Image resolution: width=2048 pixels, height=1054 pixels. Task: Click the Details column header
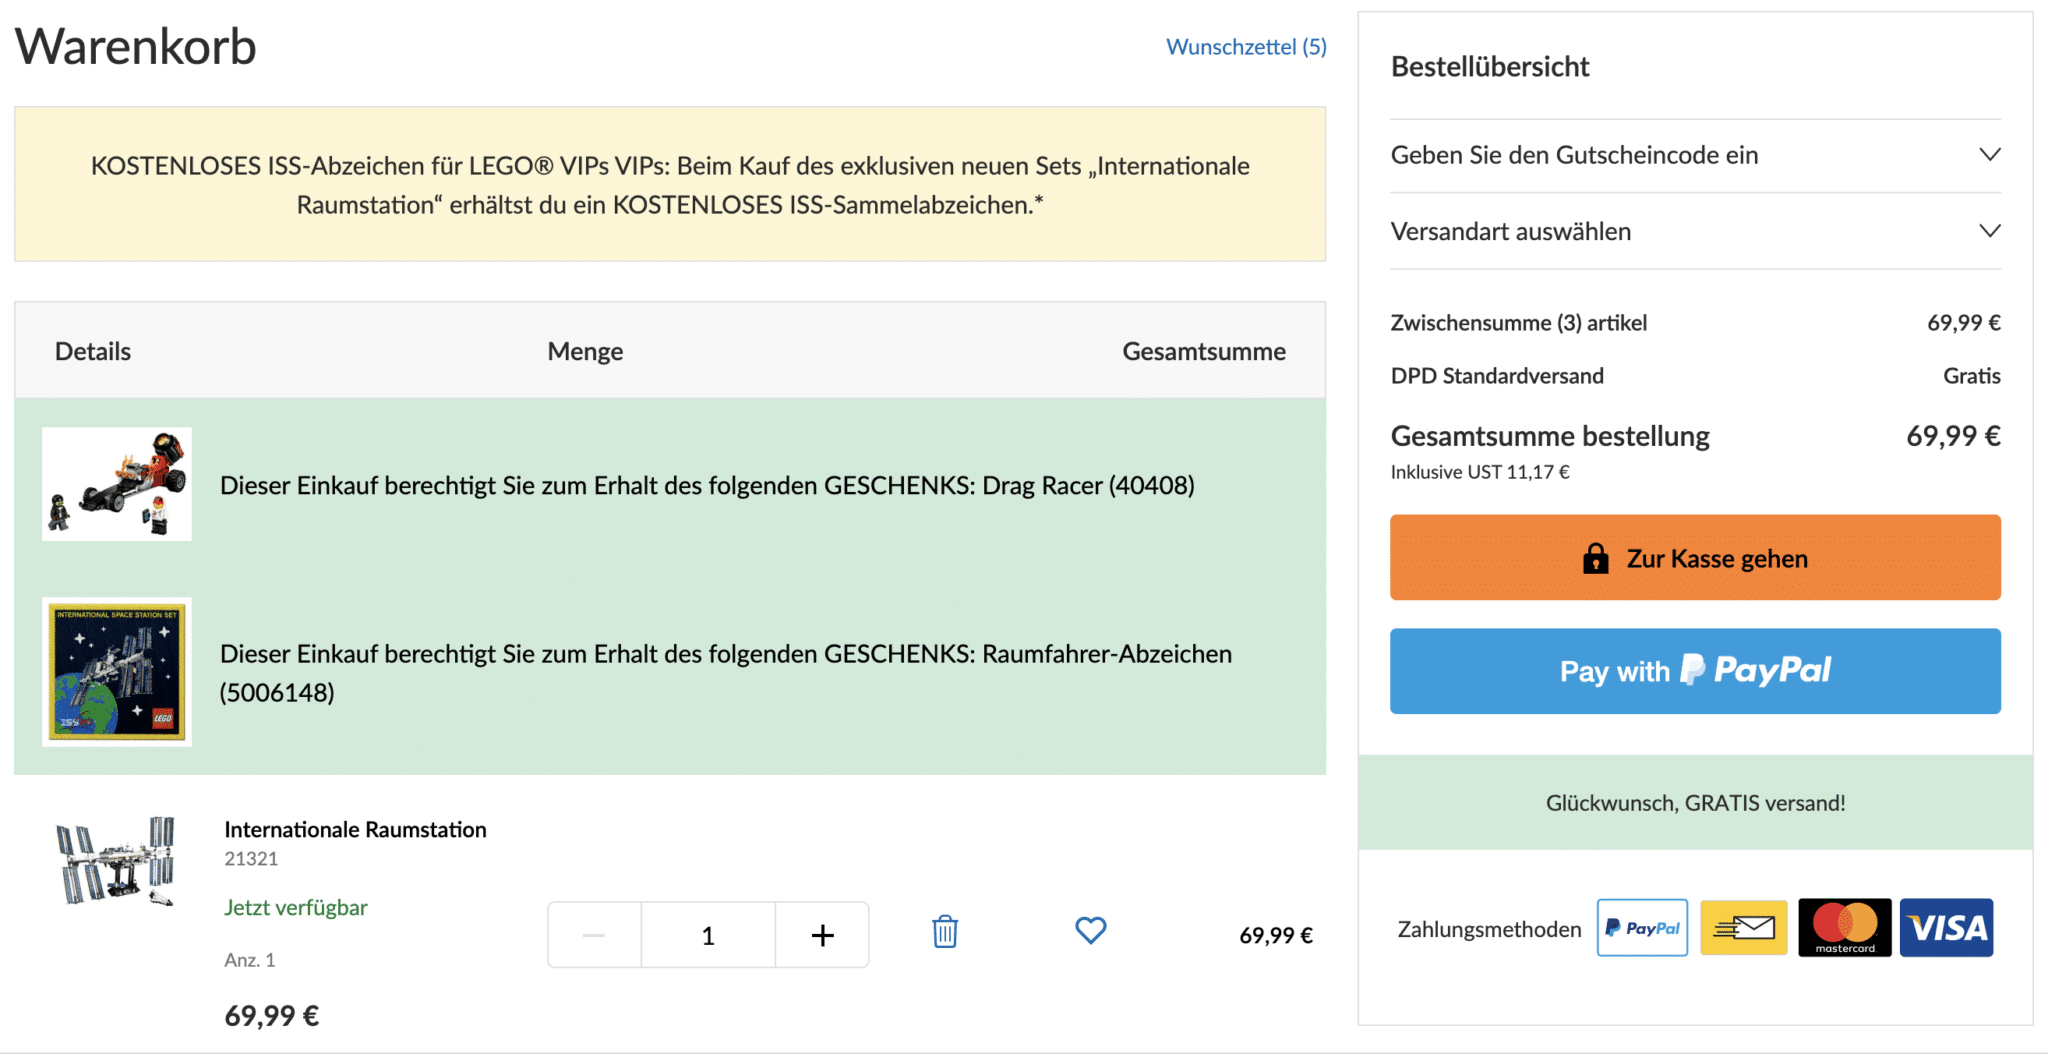93,351
